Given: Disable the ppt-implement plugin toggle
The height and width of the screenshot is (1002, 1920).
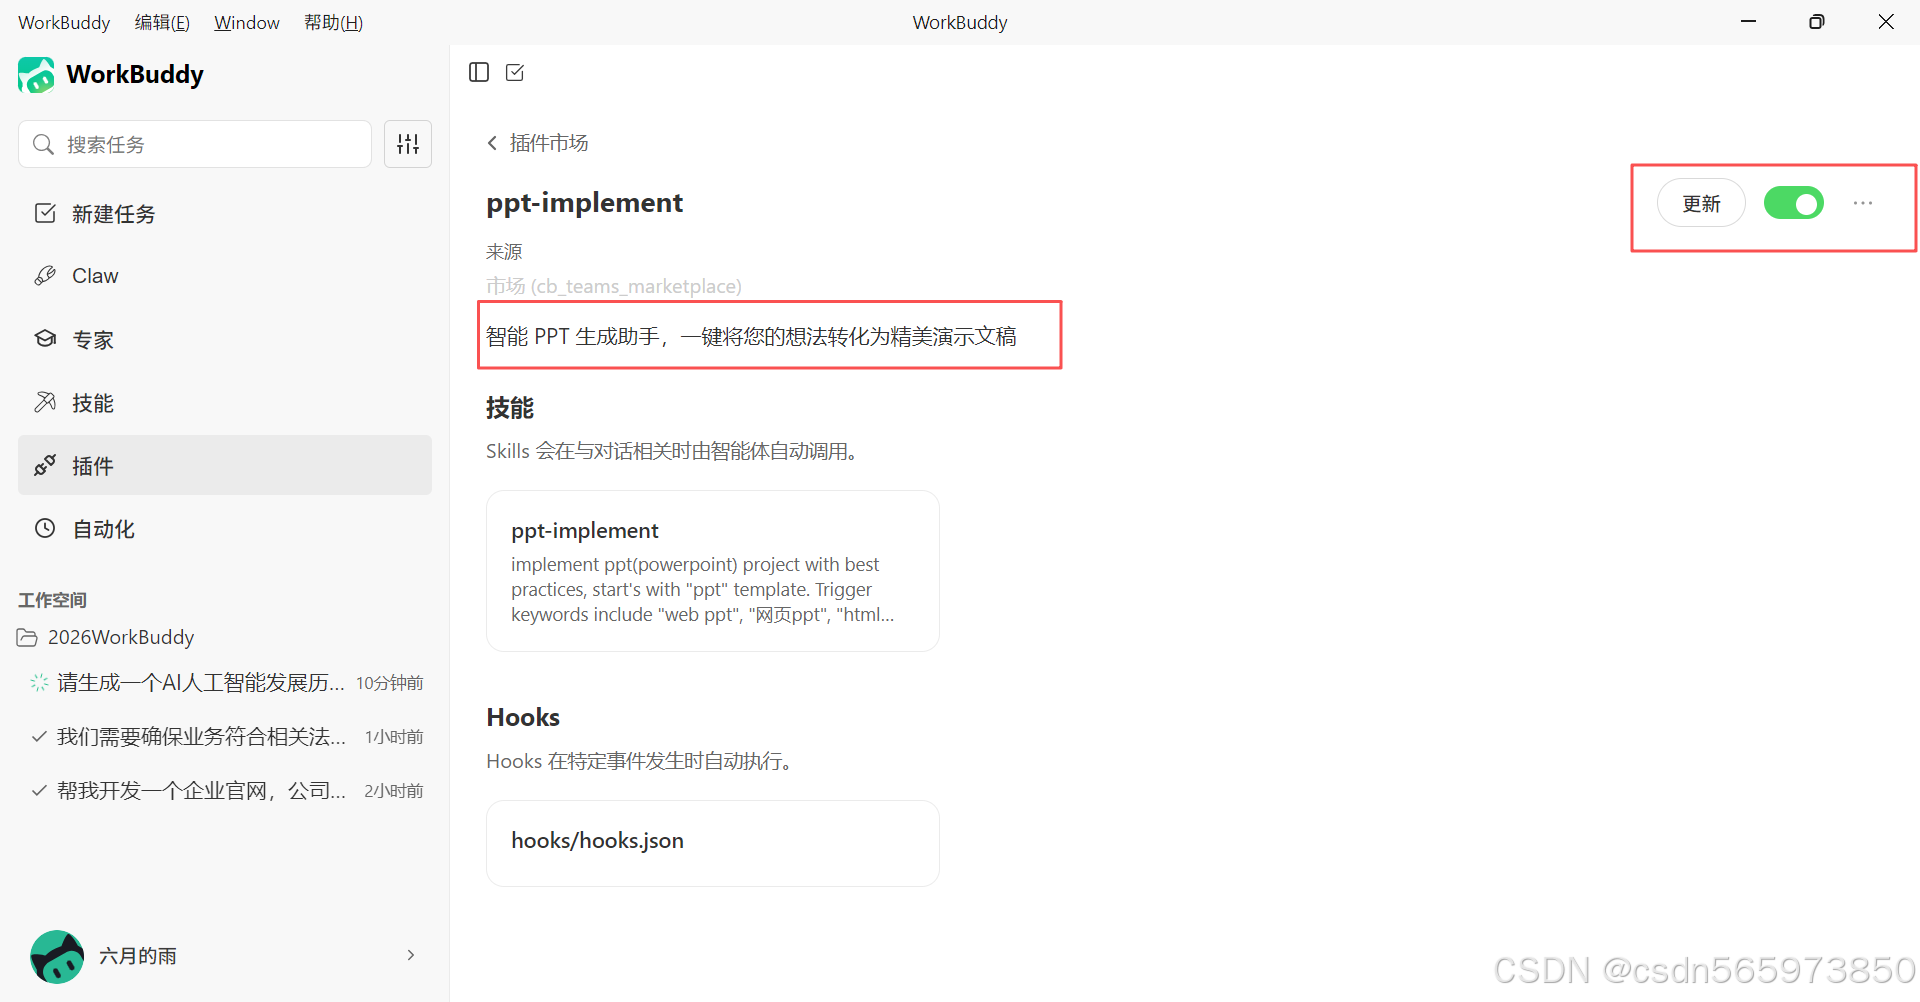Looking at the screenshot, I should pos(1793,203).
